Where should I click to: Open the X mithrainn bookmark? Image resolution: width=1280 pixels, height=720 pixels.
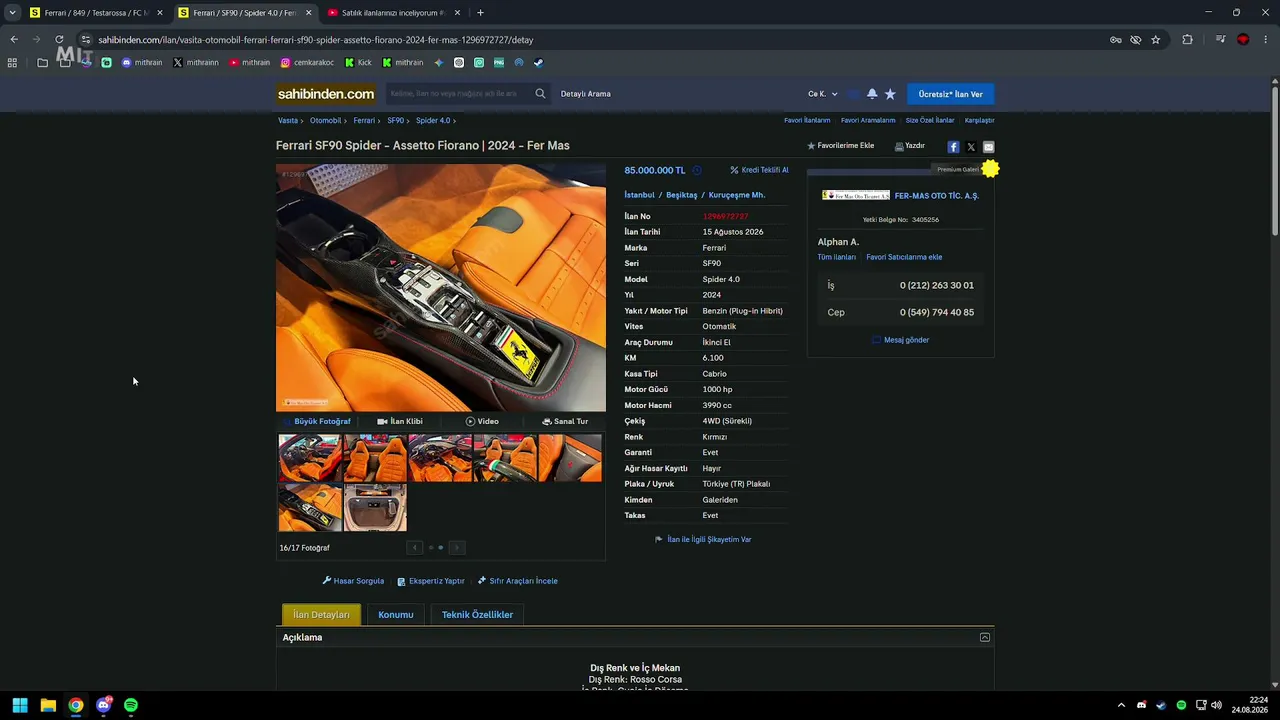click(196, 62)
